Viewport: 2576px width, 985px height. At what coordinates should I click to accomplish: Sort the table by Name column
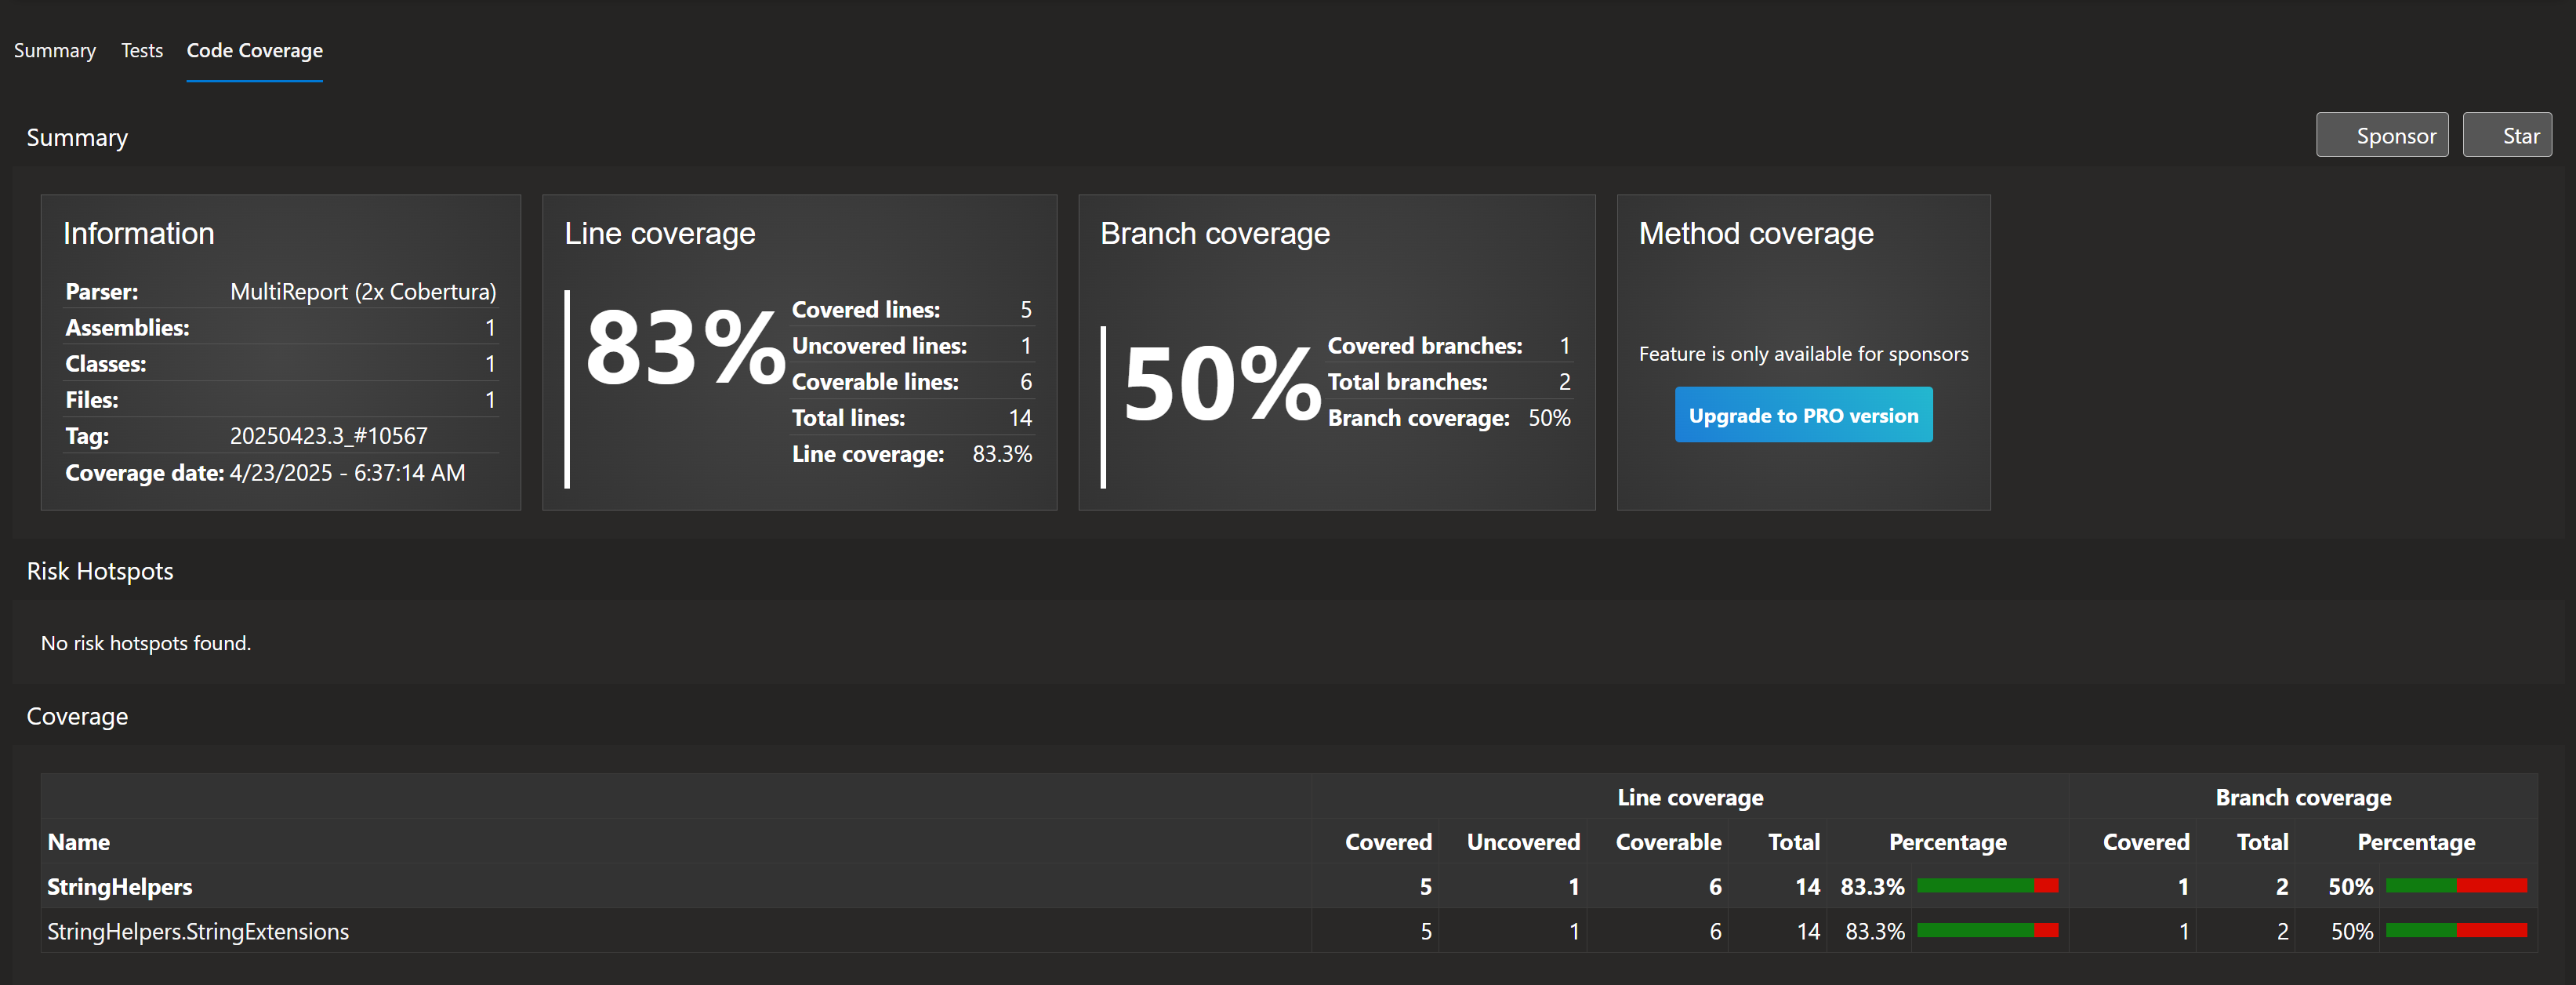[78, 842]
